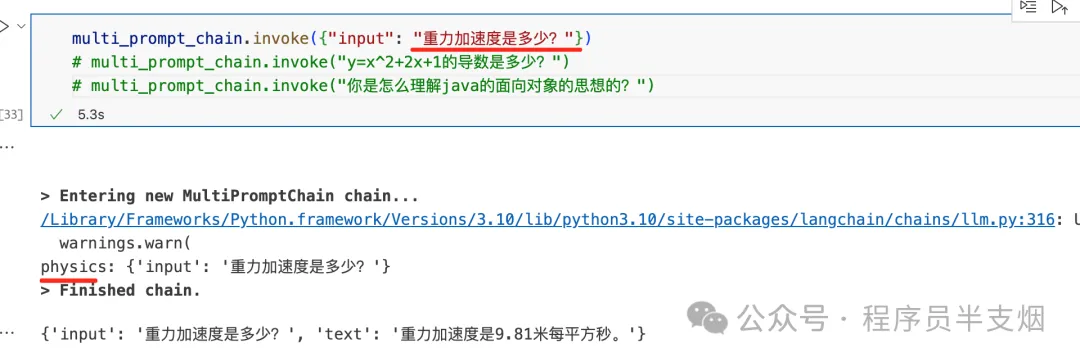Click the final result dictionary output
This screenshot has width=1080, height=362.
(x=344, y=335)
